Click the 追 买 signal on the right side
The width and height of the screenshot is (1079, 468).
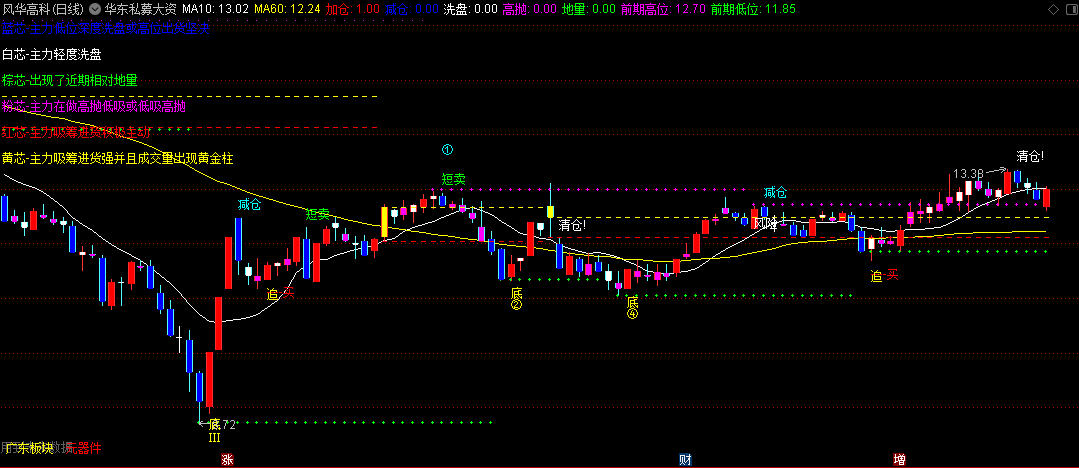(884, 276)
